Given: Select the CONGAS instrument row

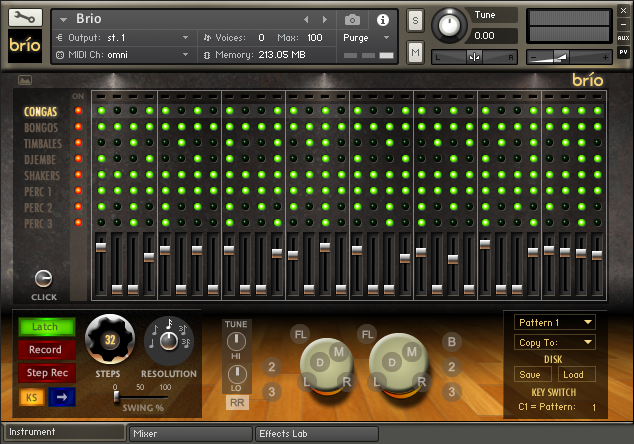Looking at the screenshot, I should click(x=40, y=112).
